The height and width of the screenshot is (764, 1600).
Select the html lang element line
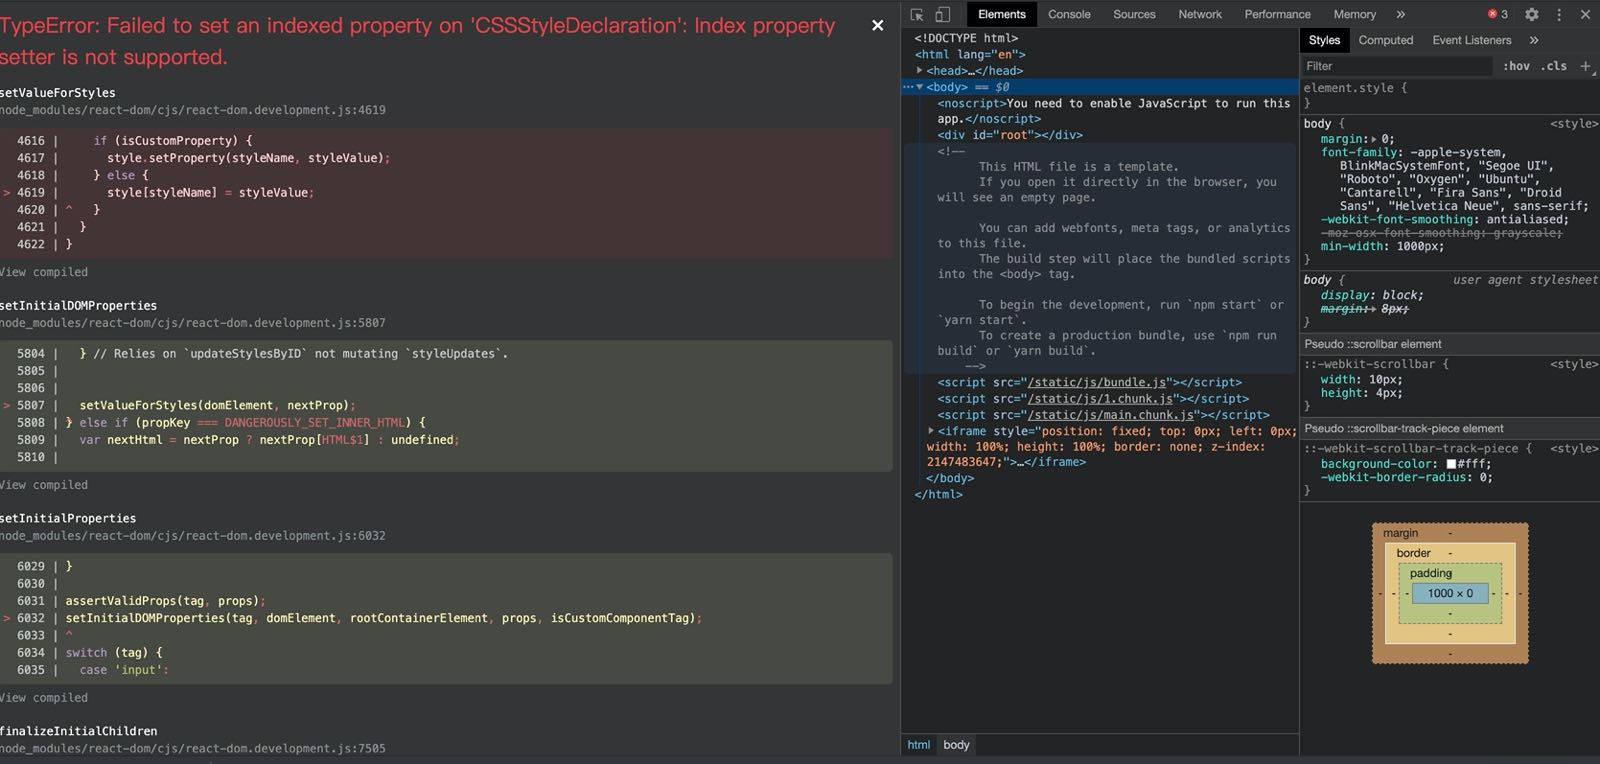point(970,55)
